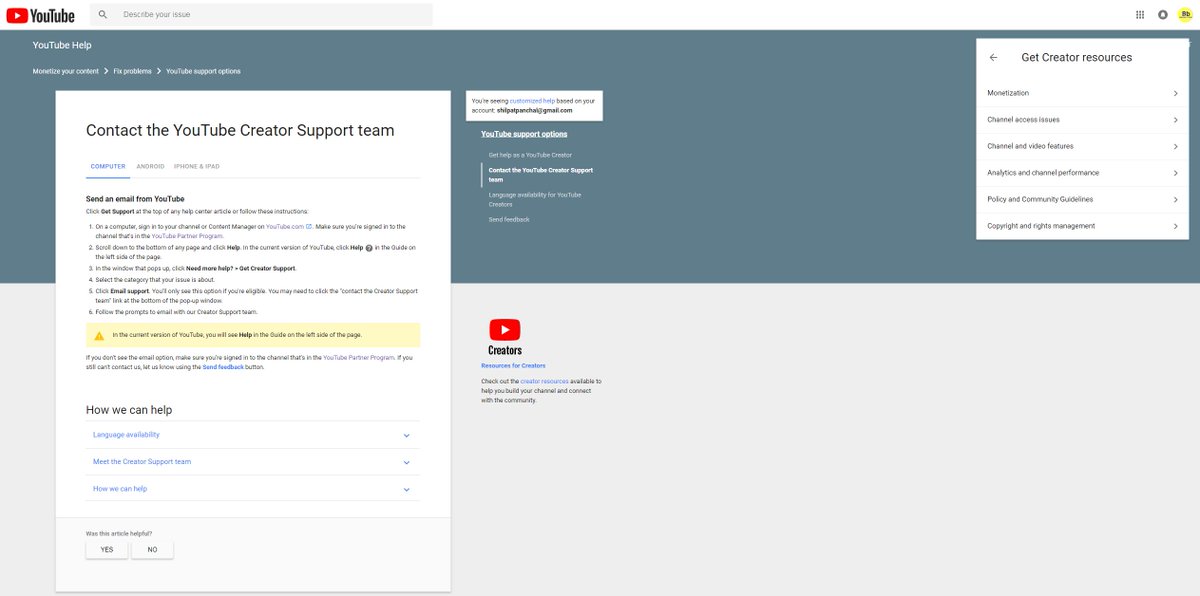Open Monetize your content breadcrumb
Image resolution: width=1200 pixels, height=596 pixels.
(66, 71)
